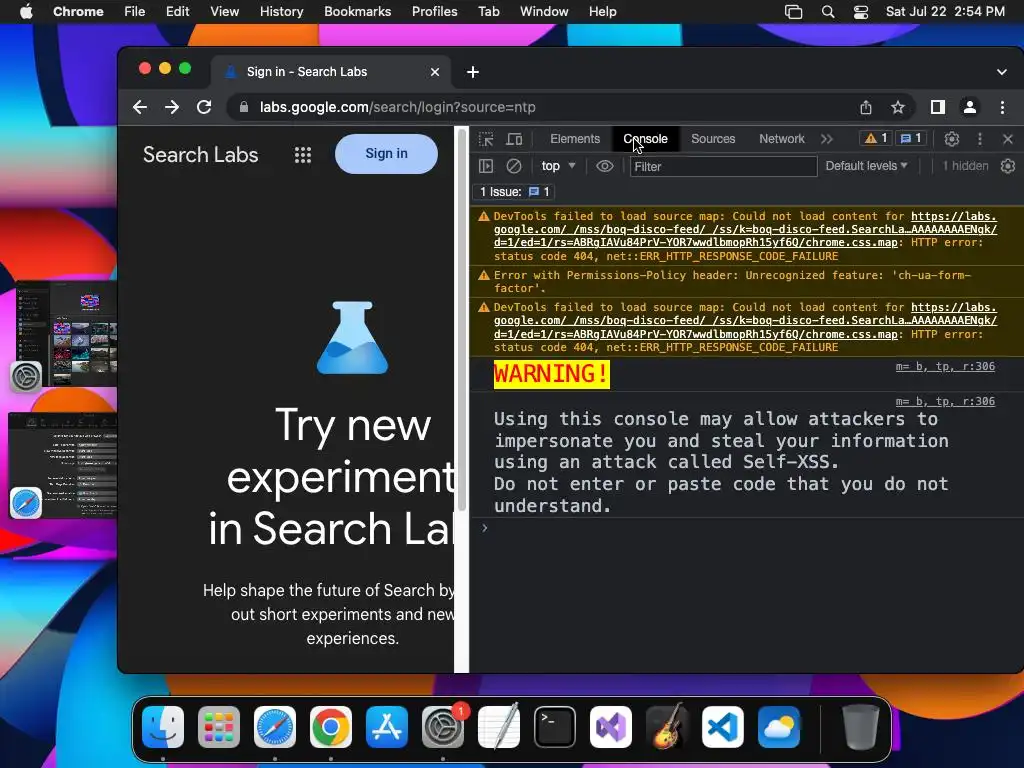Viewport: 1024px width, 768px height.
Task: Close the DevTools panel
Action: click(1008, 138)
